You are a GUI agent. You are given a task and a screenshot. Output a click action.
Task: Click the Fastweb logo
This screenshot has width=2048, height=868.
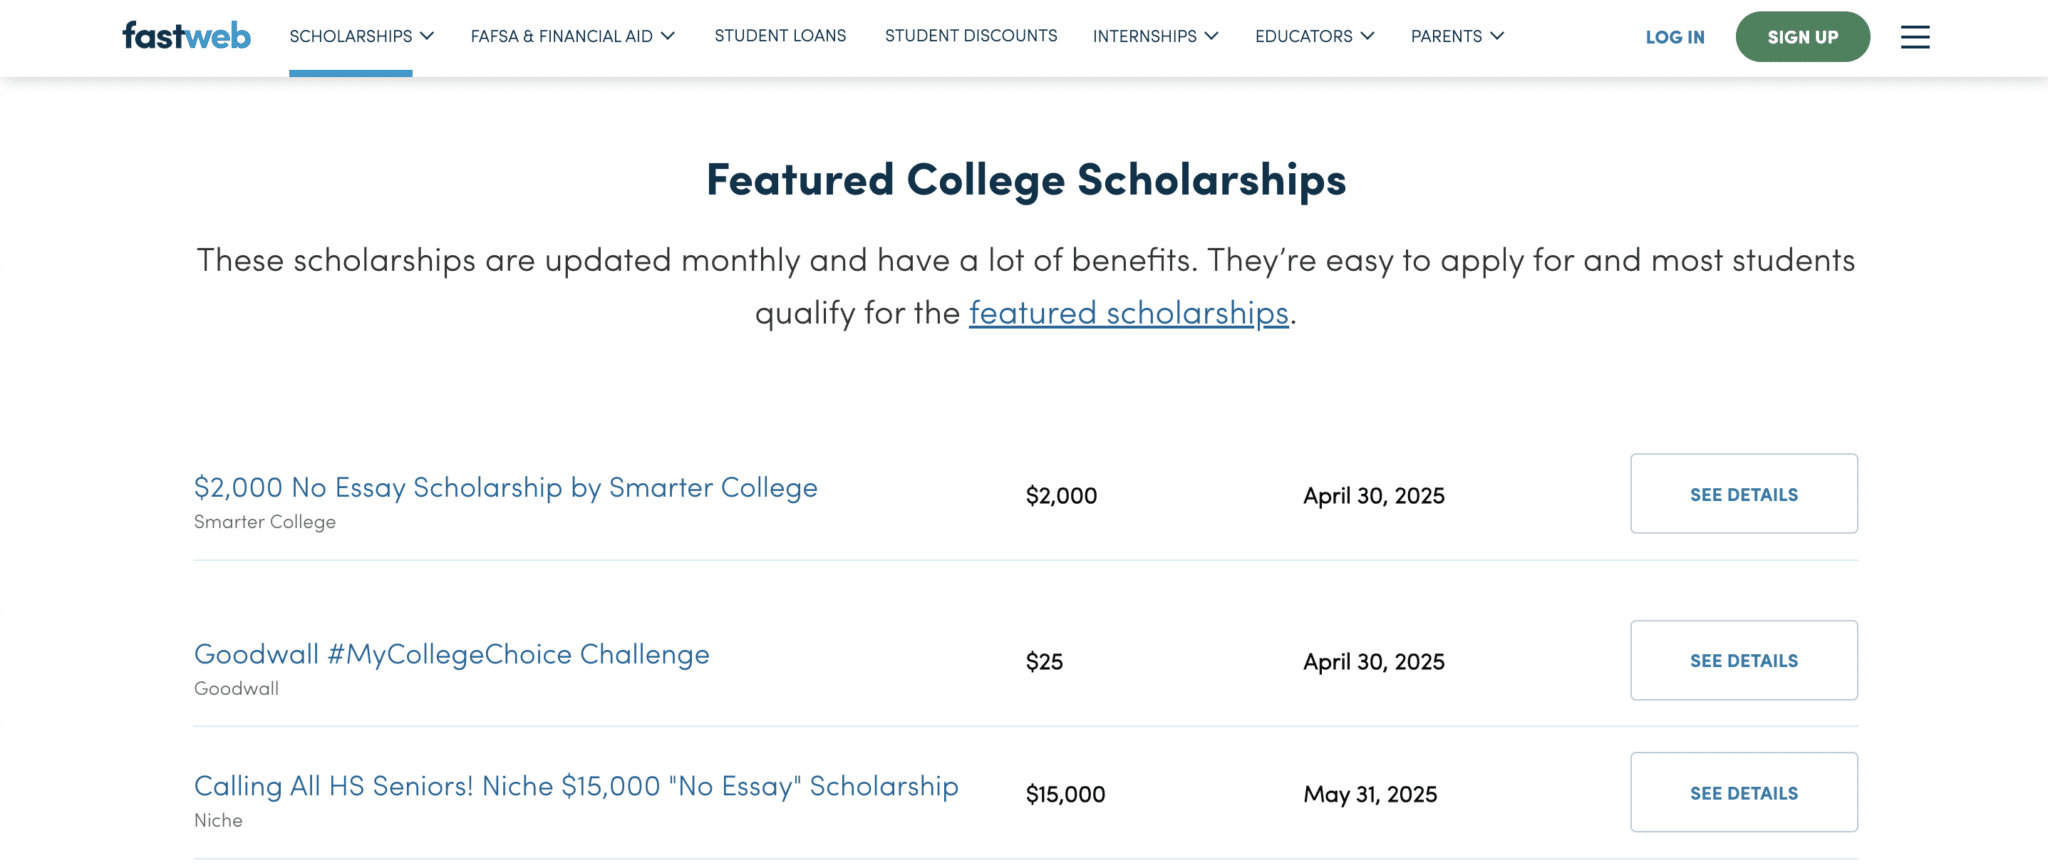tap(185, 34)
